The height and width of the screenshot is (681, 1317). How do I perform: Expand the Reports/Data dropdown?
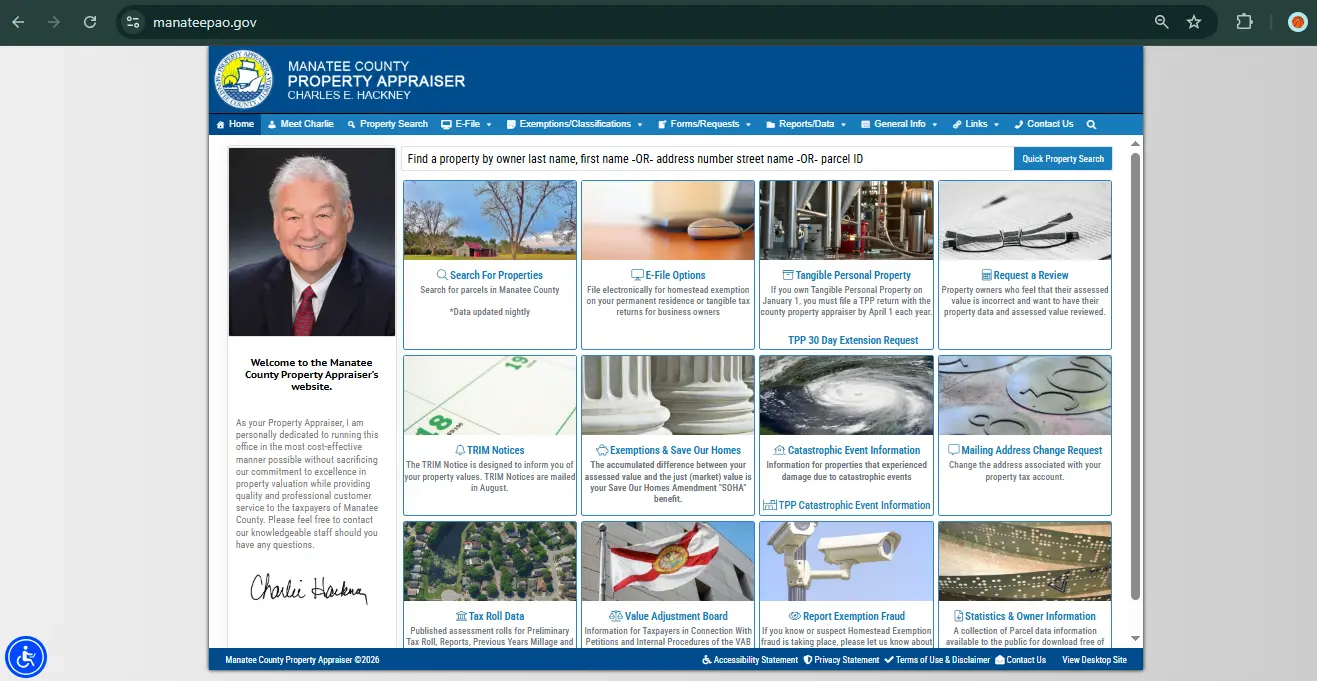click(x=804, y=124)
